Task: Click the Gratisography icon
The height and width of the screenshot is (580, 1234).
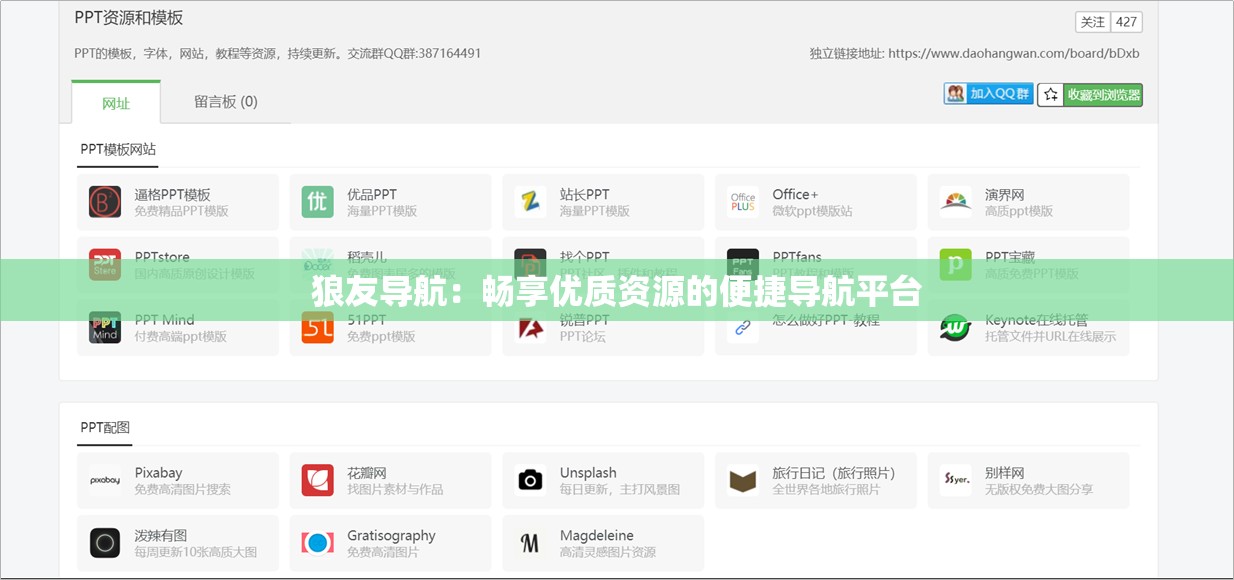Action: click(318, 543)
